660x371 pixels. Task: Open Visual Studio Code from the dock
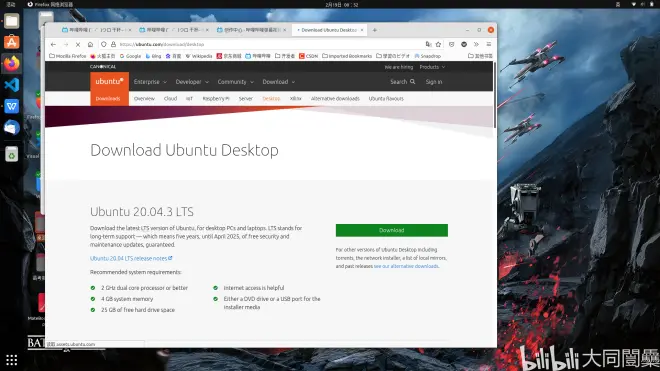tap(12, 85)
